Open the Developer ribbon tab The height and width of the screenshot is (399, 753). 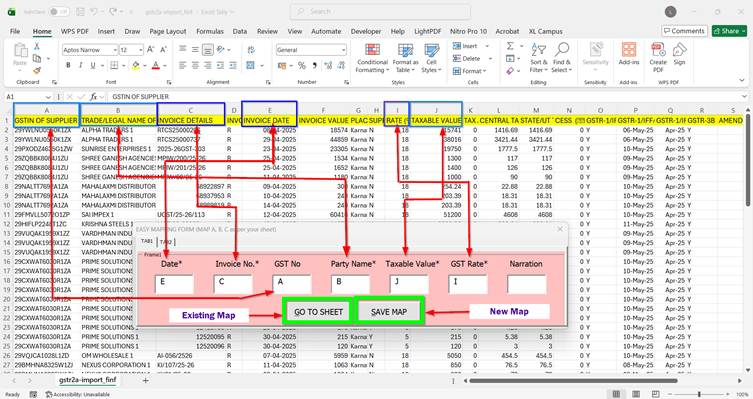(365, 31)
